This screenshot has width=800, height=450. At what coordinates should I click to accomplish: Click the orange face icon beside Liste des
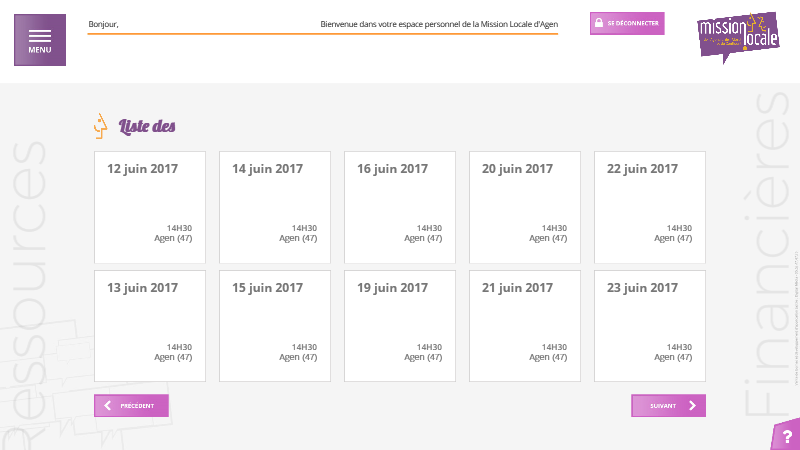point(101,126)
